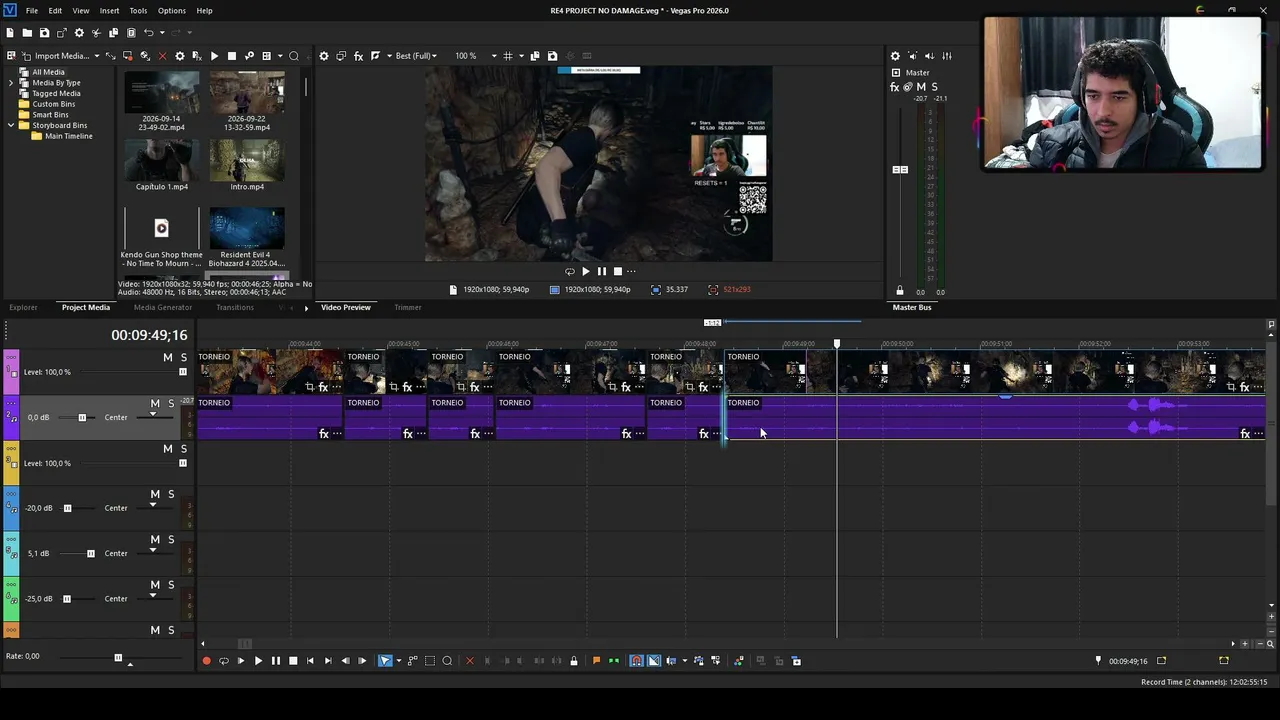Switch to the Media Generator tab

point(162,307)
